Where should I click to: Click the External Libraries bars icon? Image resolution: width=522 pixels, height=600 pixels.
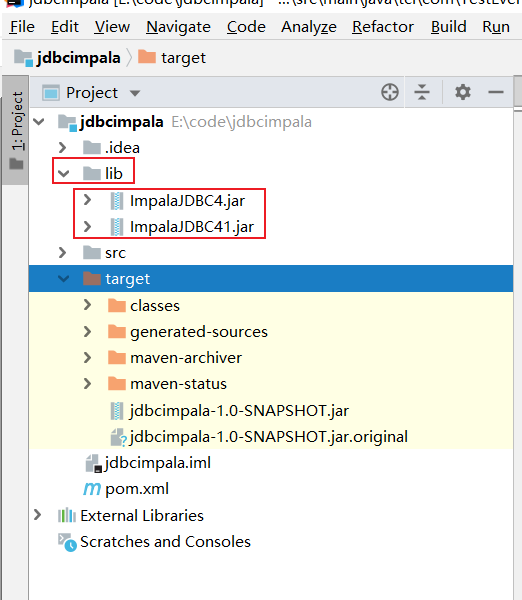(67, 515)
